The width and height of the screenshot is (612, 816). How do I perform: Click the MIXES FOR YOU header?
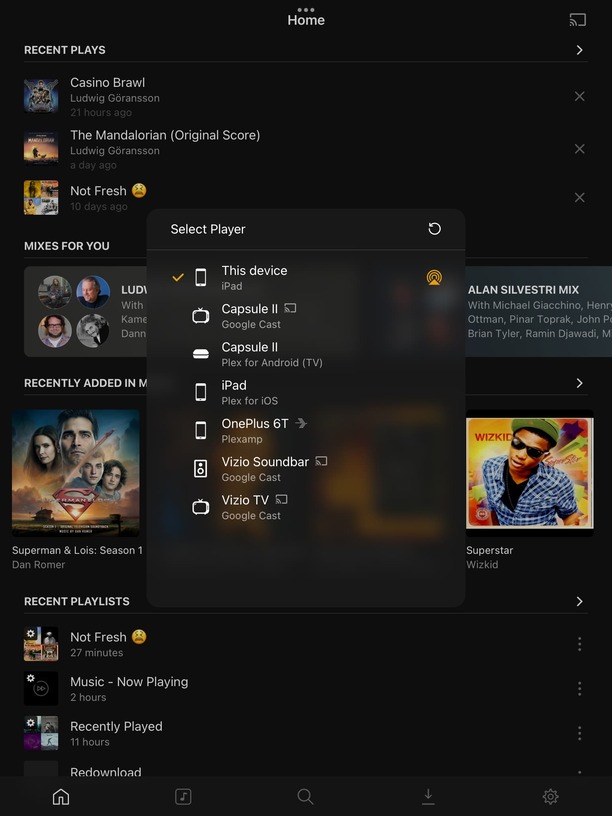coord(67,246)
